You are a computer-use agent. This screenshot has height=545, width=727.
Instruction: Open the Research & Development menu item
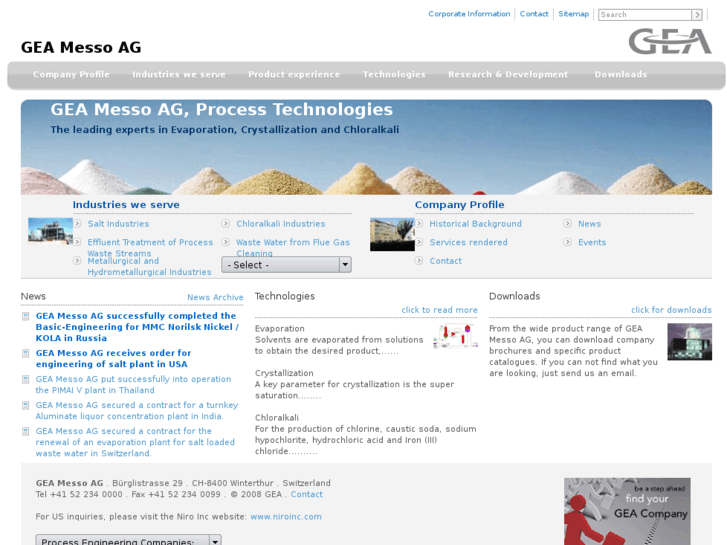(x=508, y=75)
